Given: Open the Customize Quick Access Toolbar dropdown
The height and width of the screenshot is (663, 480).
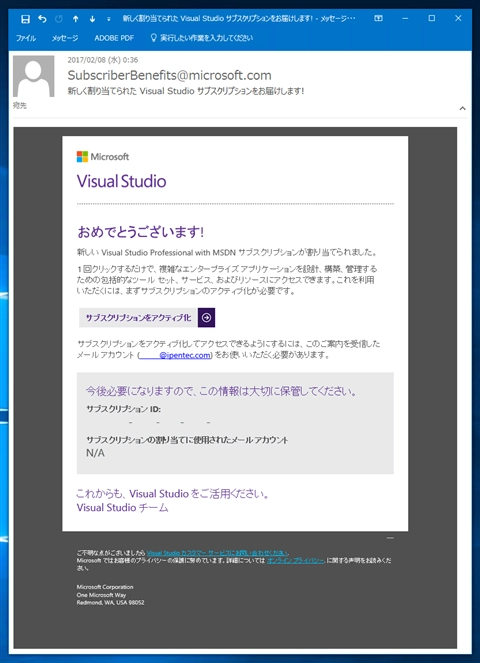Looking at the screenshot, I should coord(109,19).
